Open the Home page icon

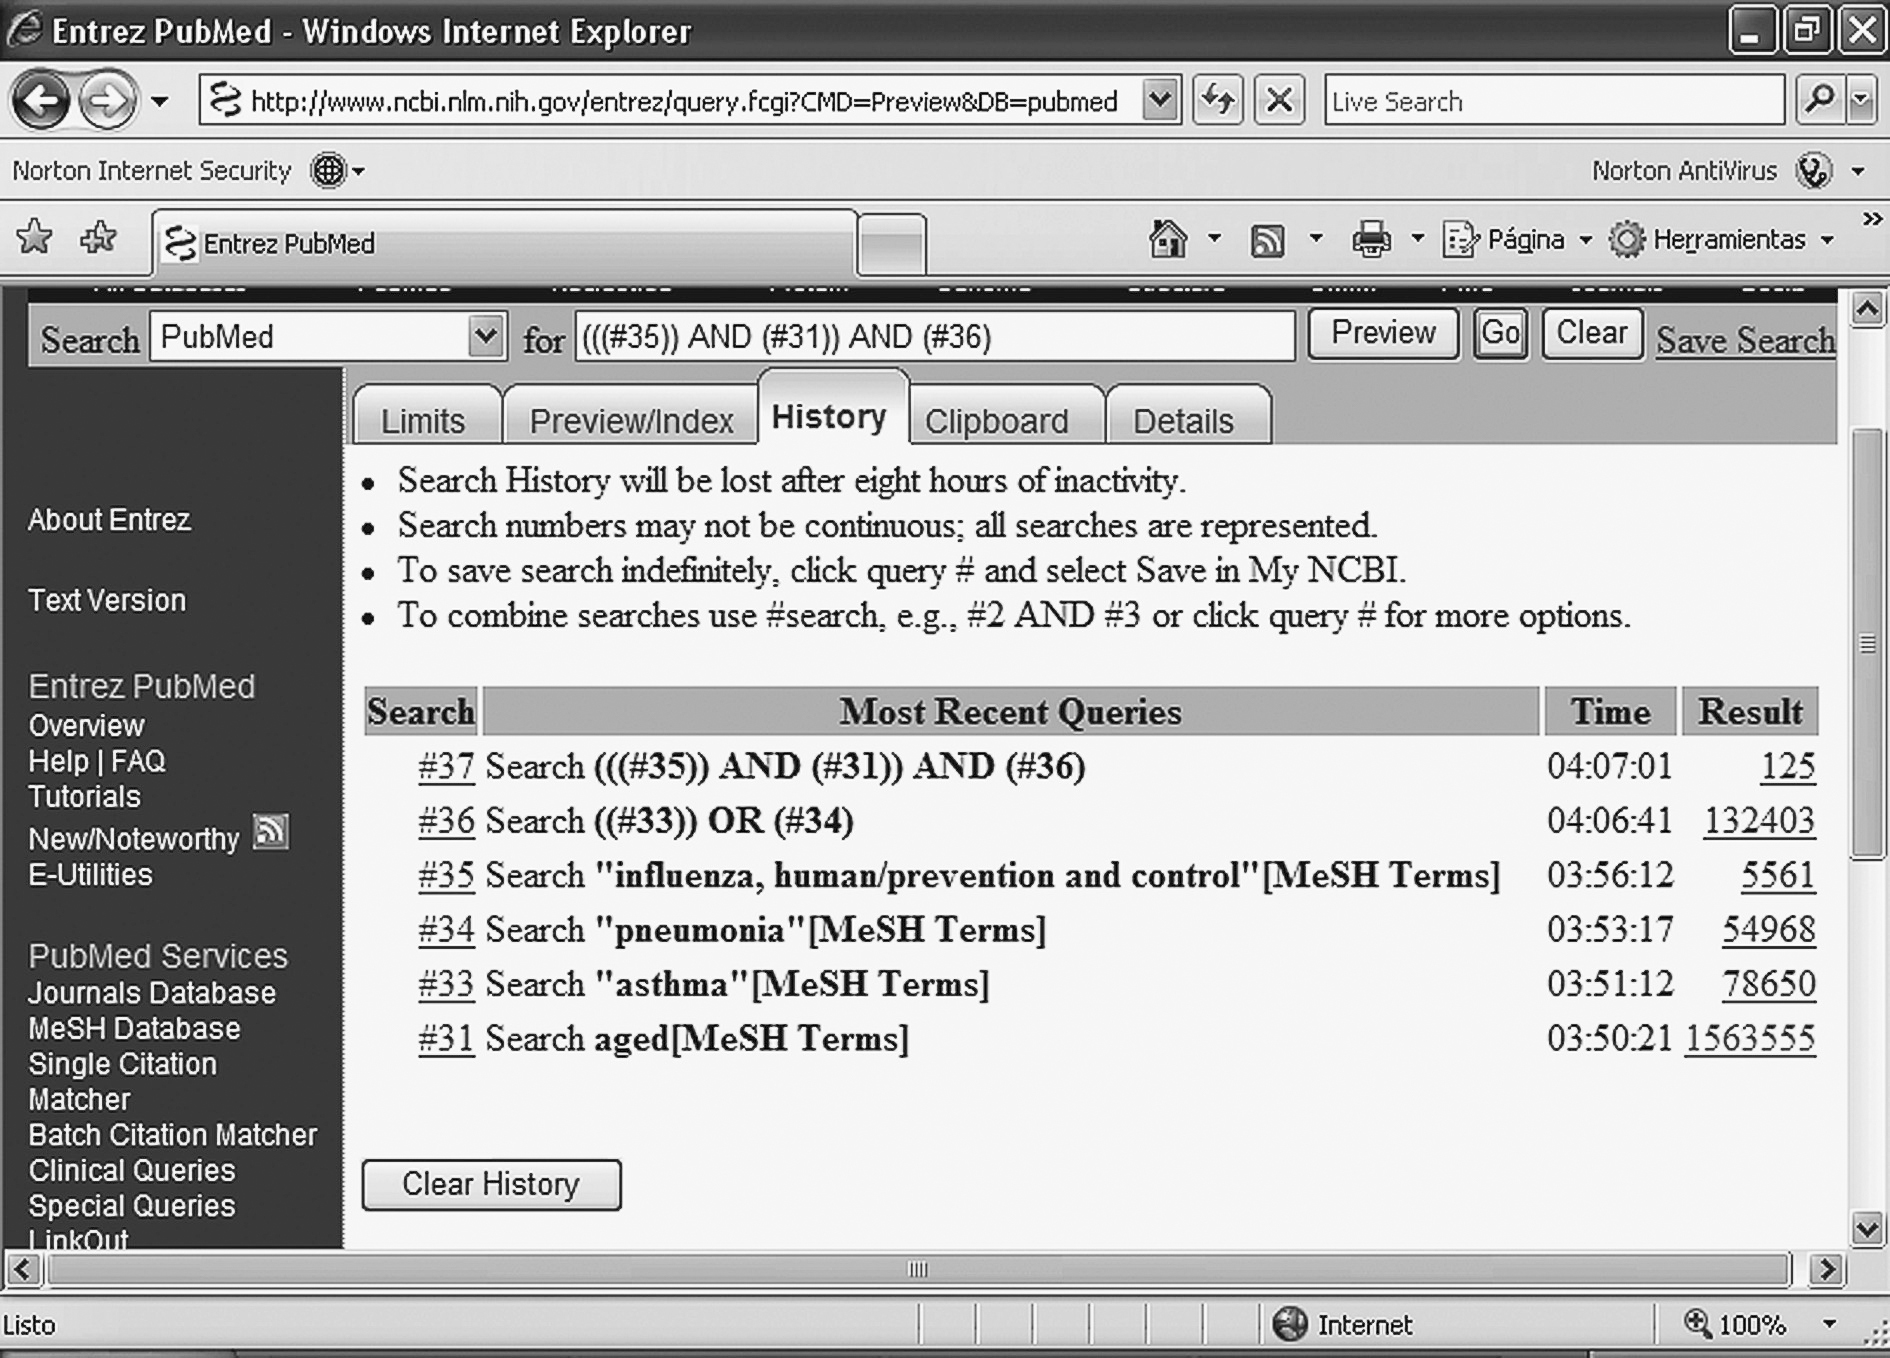[1167, 240]
